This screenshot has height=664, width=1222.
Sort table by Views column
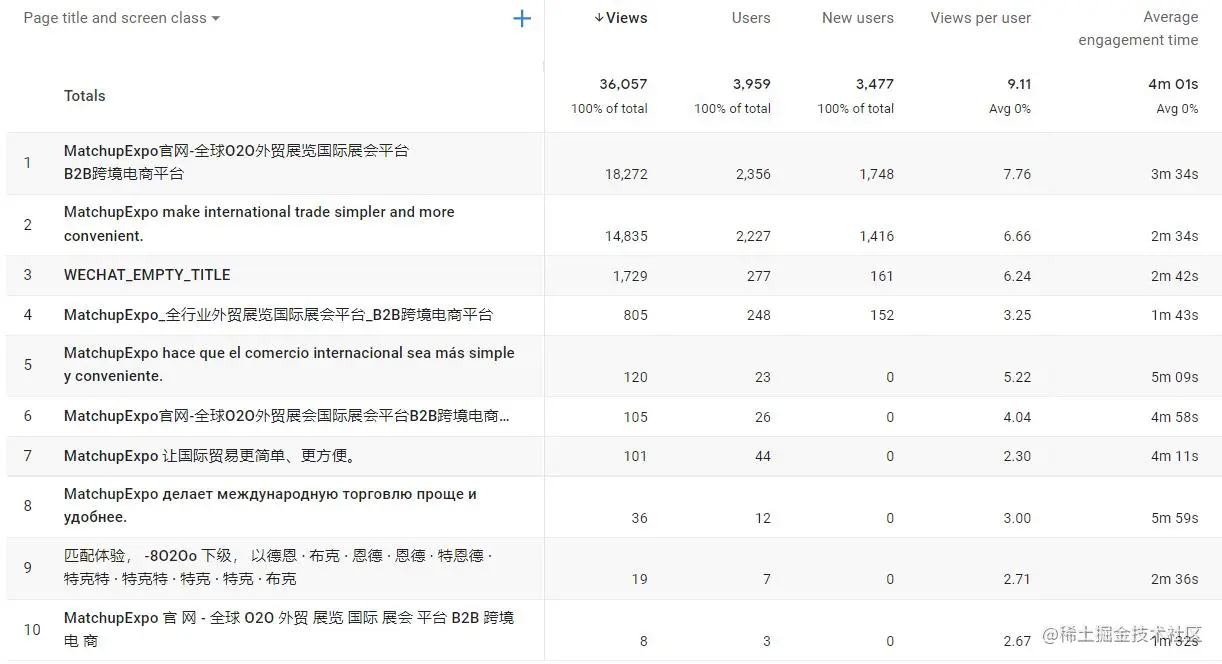(x=621, y=18)
